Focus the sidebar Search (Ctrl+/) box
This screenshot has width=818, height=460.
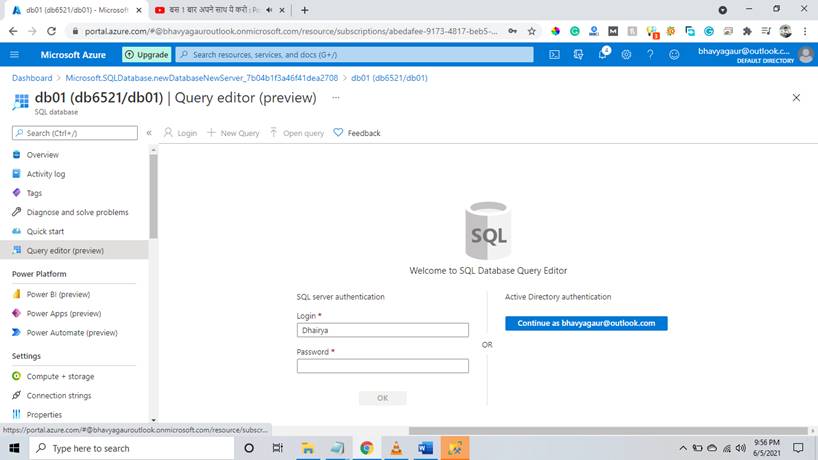[75, 133]
